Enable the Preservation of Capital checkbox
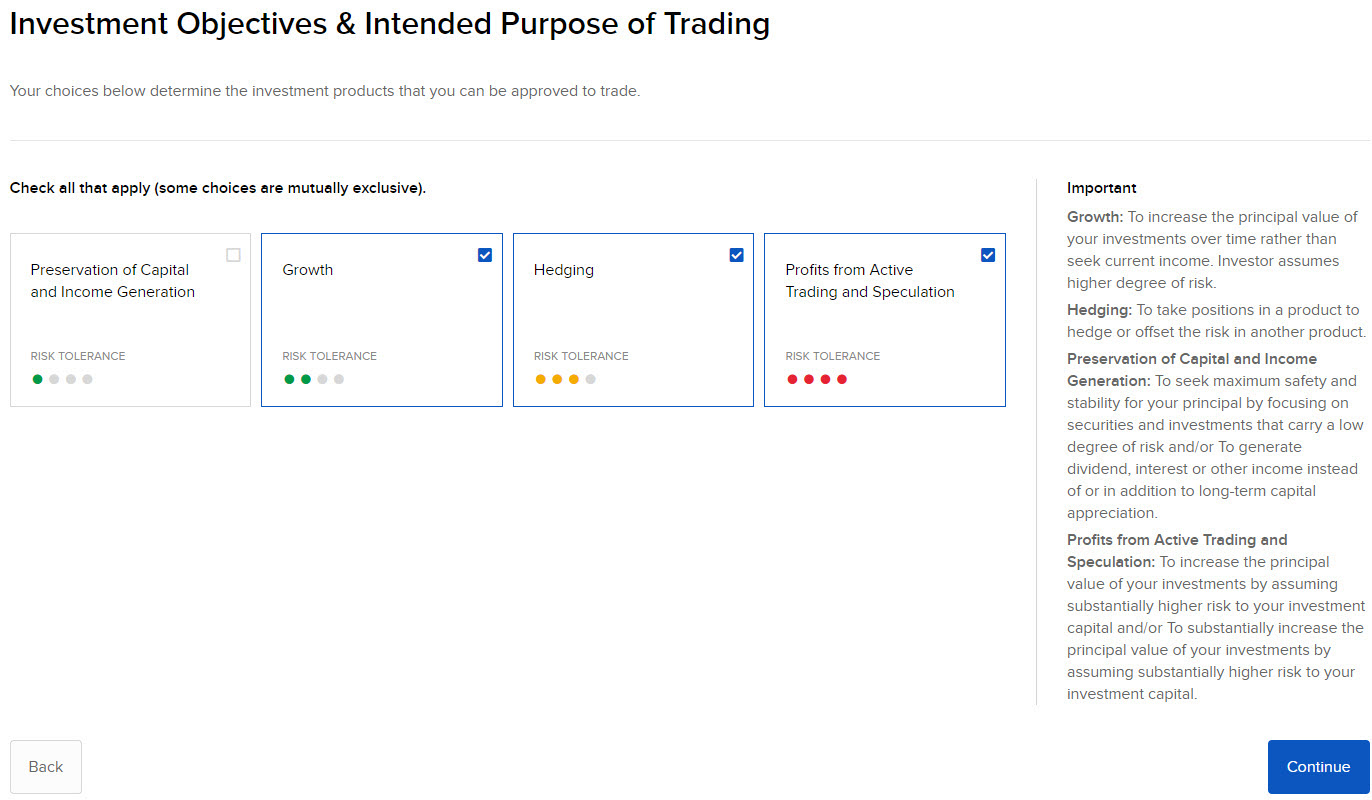 point(233,255)
